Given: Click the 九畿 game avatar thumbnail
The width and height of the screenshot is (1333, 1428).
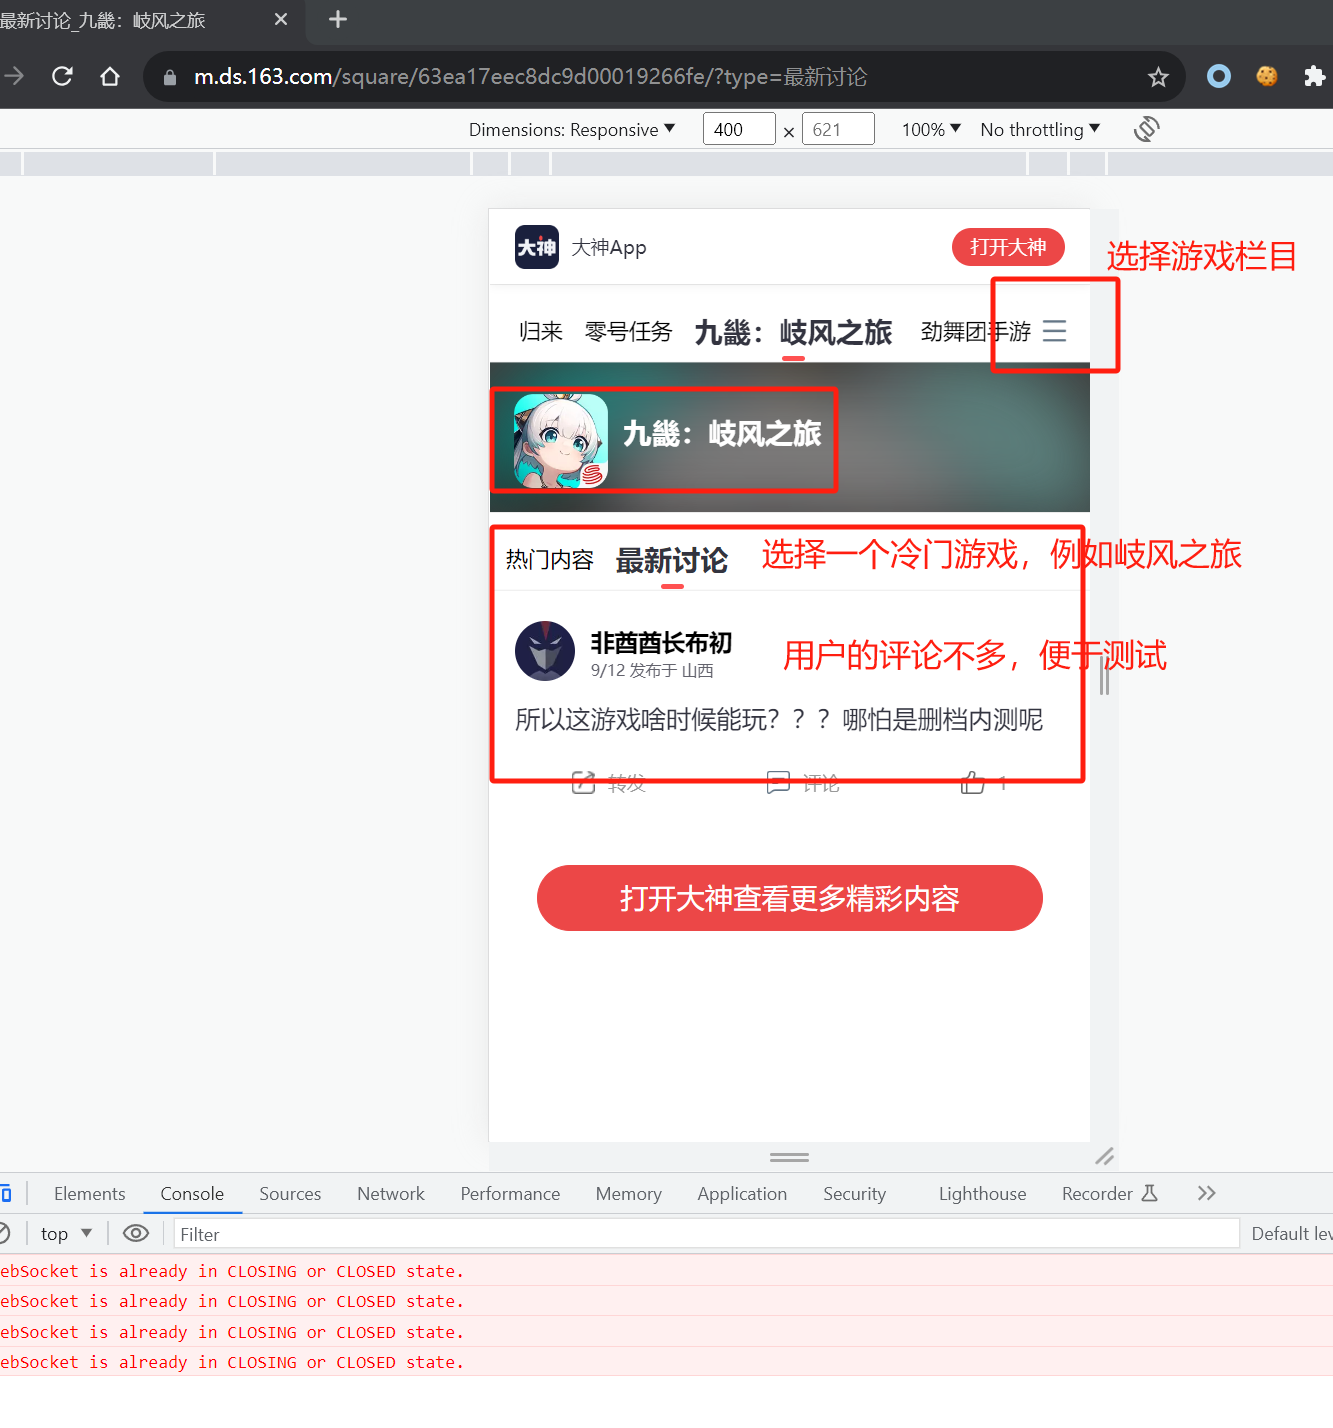Looking at the screenshot, I should pos(560,441).
